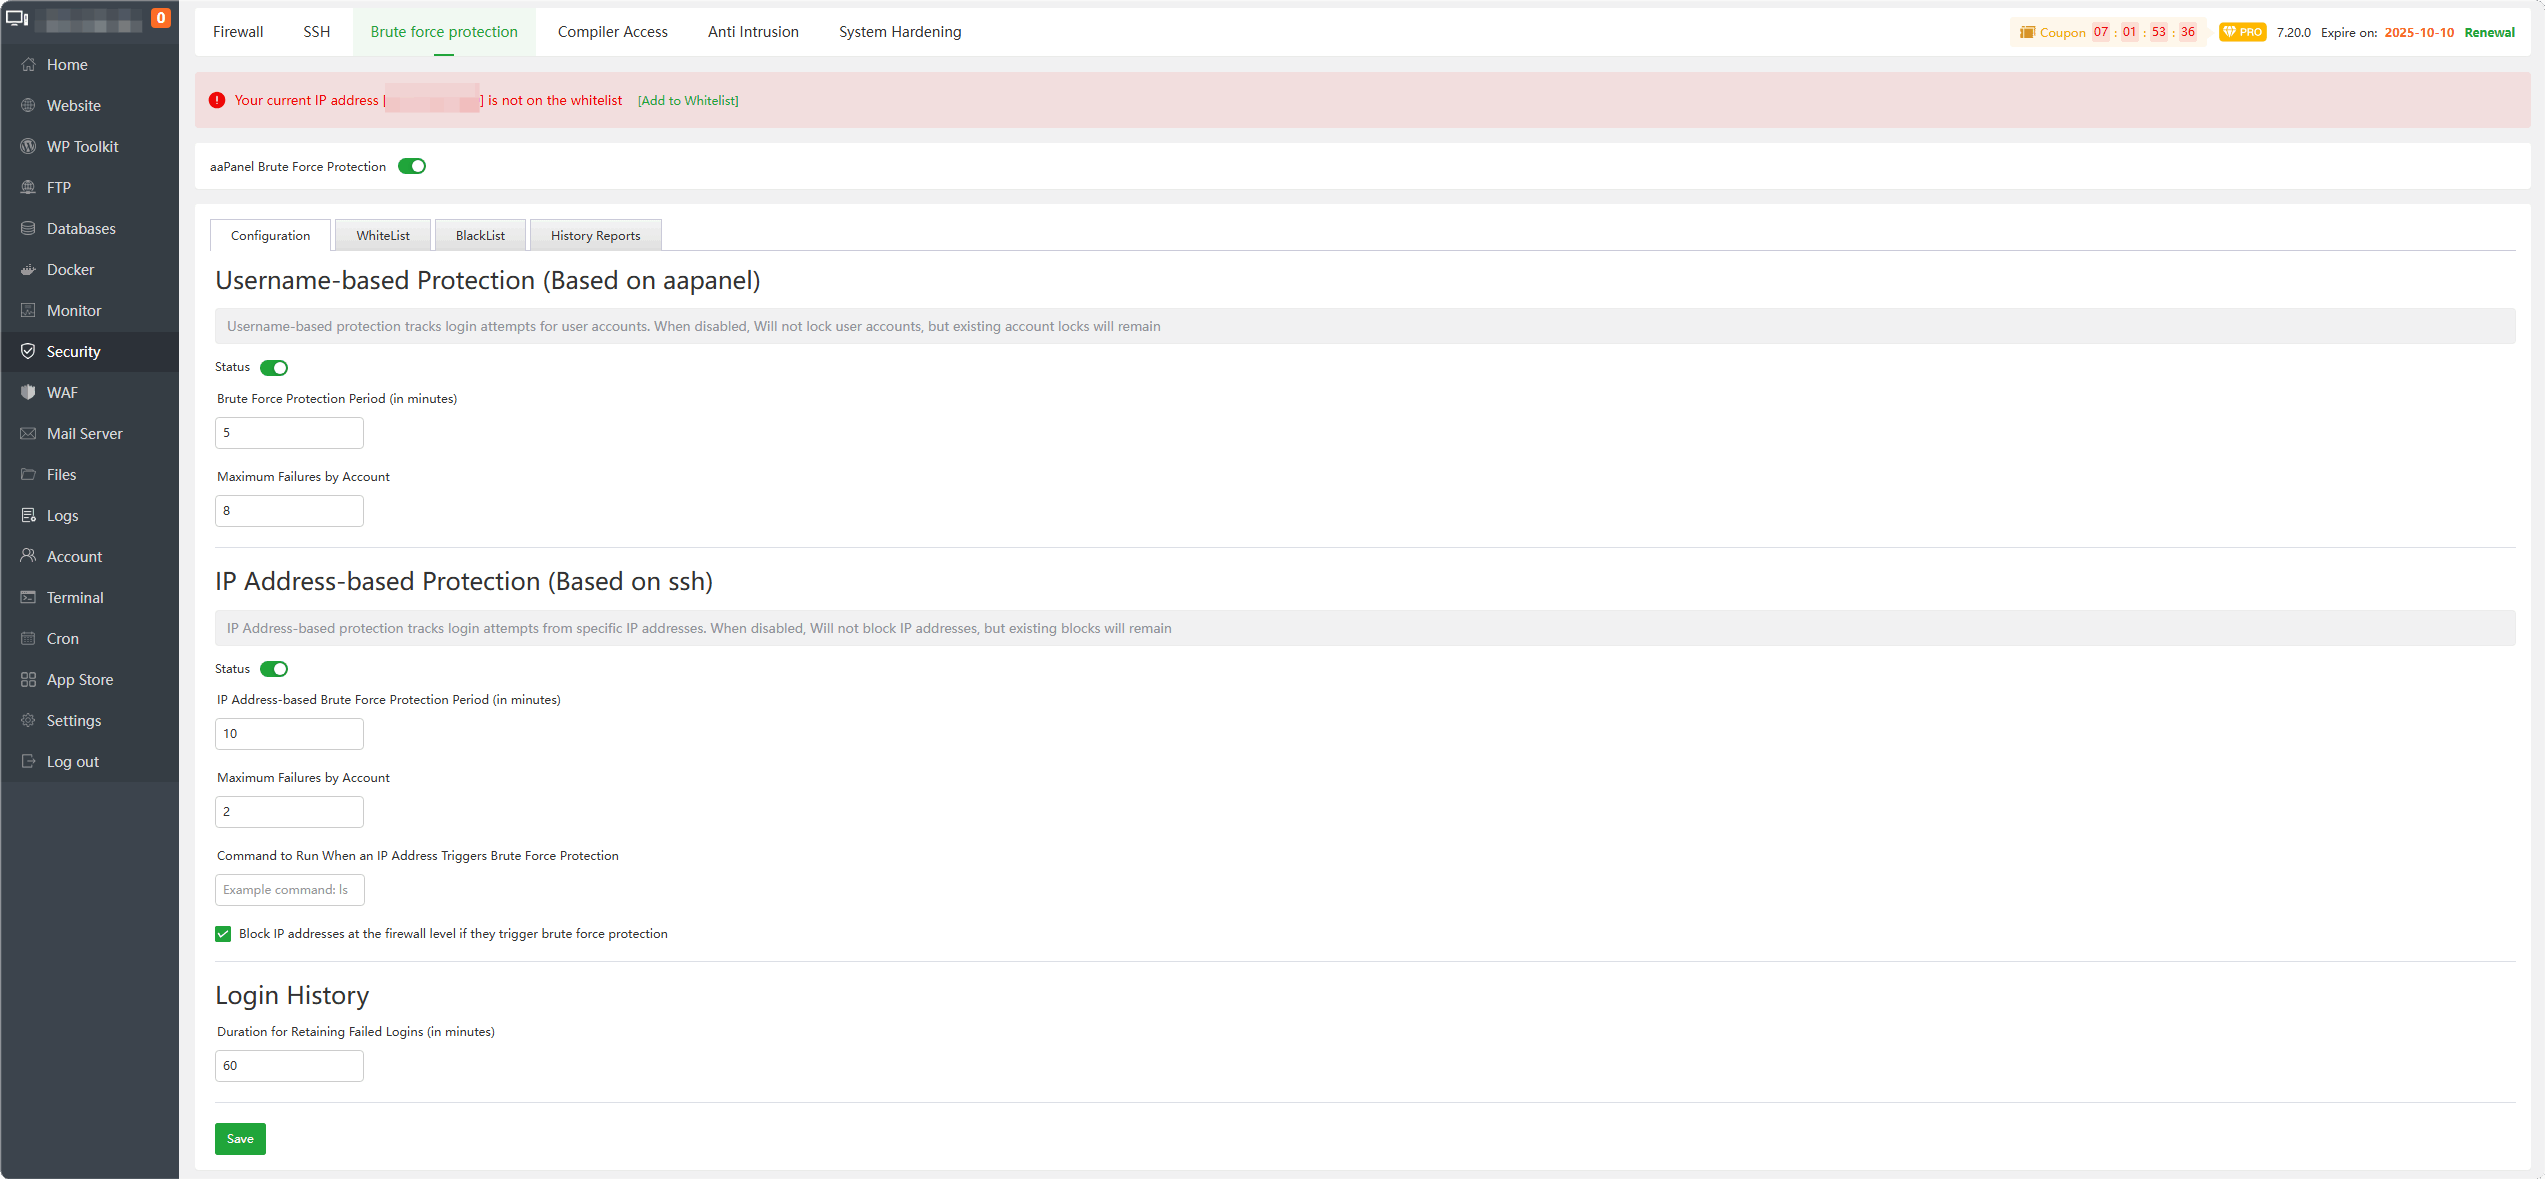Image resolution: width=2545 pixels, height=1179 pixels.
Task: Click the Home icon in the sidebar
Action: click(28, 64)
